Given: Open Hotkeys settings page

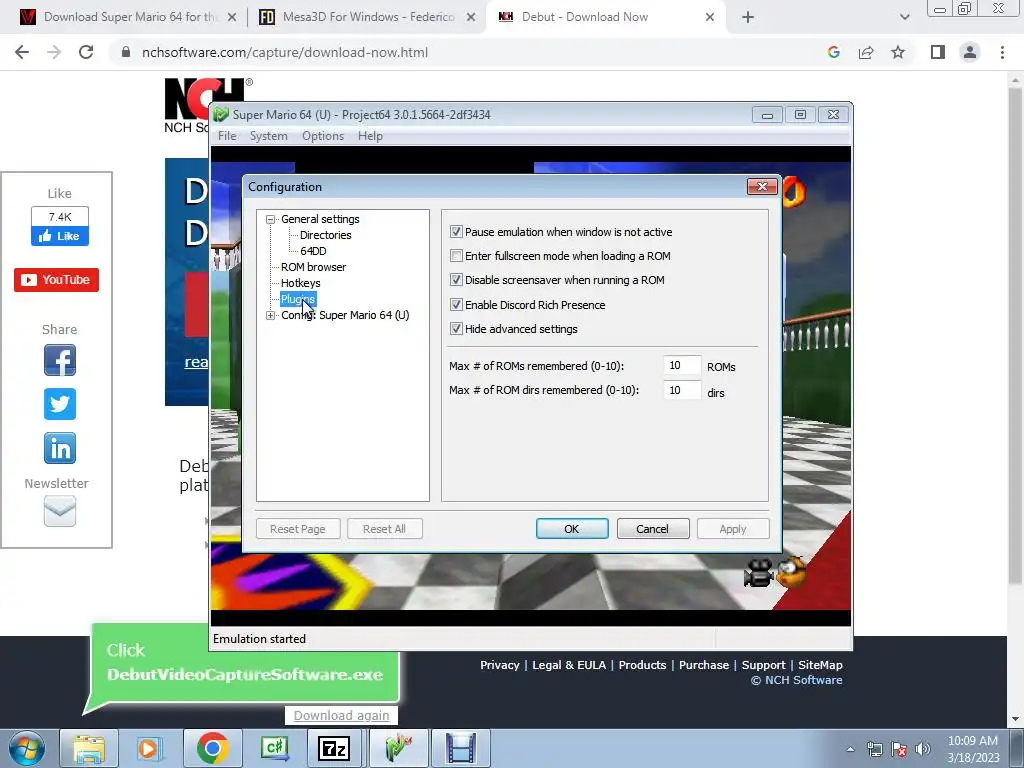Looking at the screenshot, I should click(300, 283).
